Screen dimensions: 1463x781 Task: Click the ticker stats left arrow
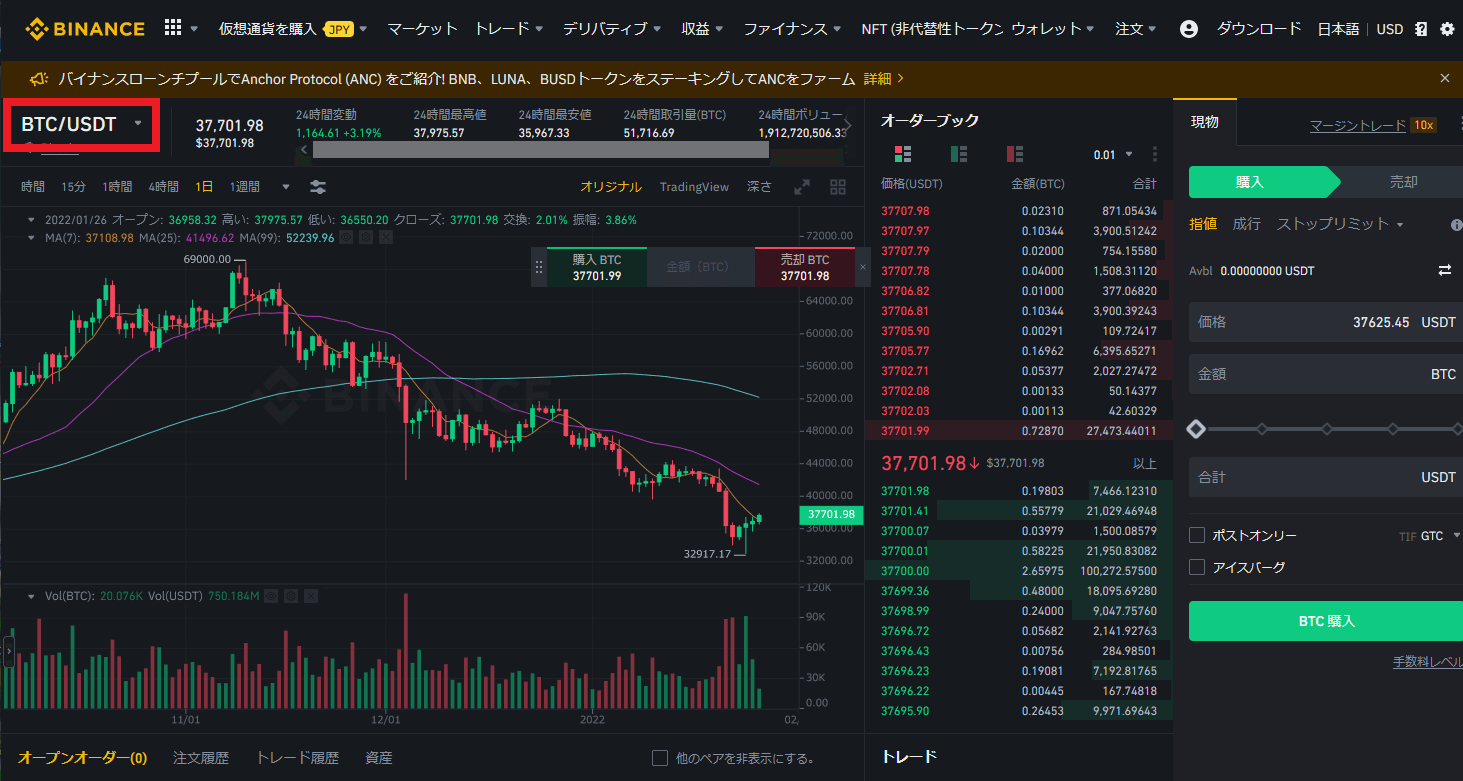coord(304,149)
